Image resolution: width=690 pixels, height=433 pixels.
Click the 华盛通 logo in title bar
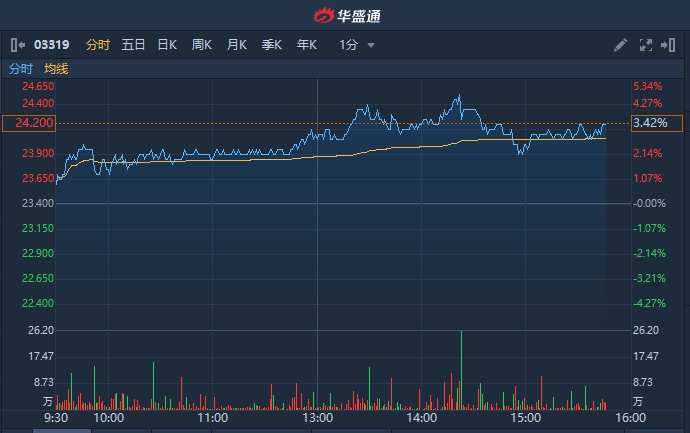click(x=346, y=15)
